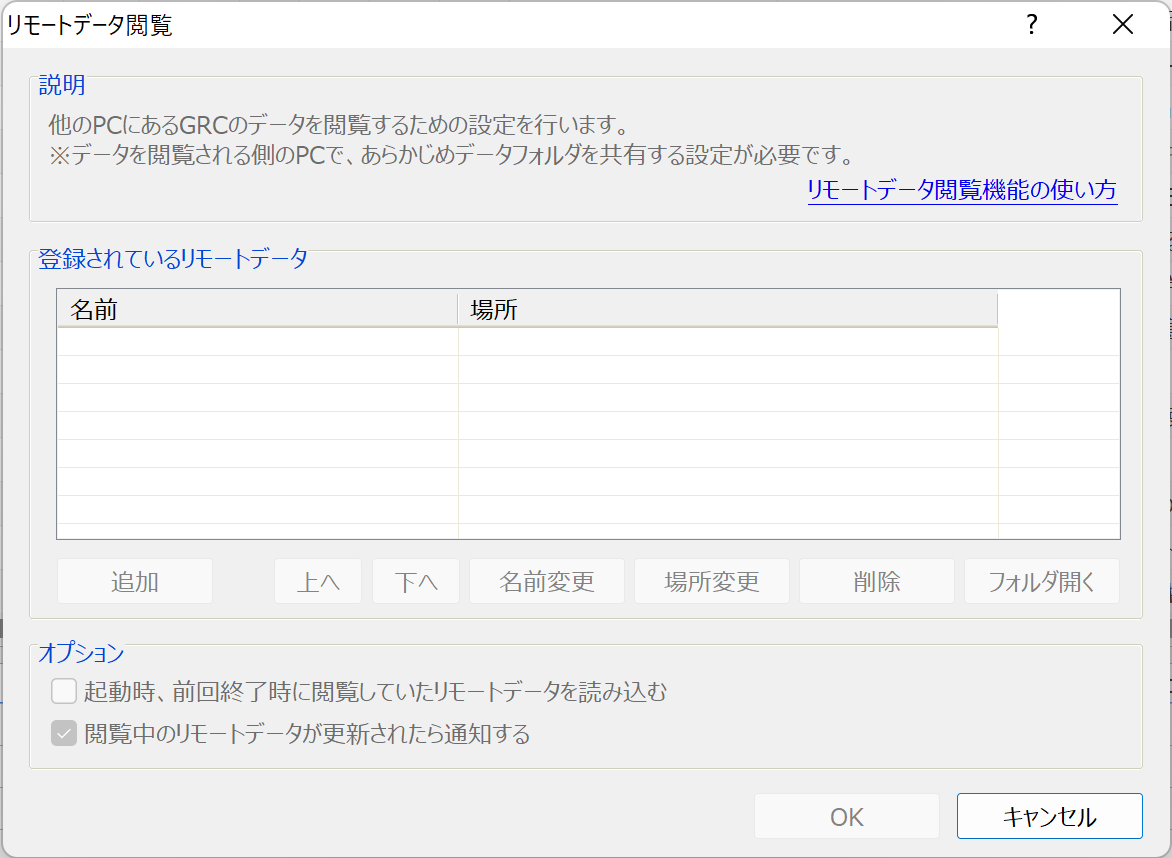Click the unnamed rightmost column header

click(1060, 310)
